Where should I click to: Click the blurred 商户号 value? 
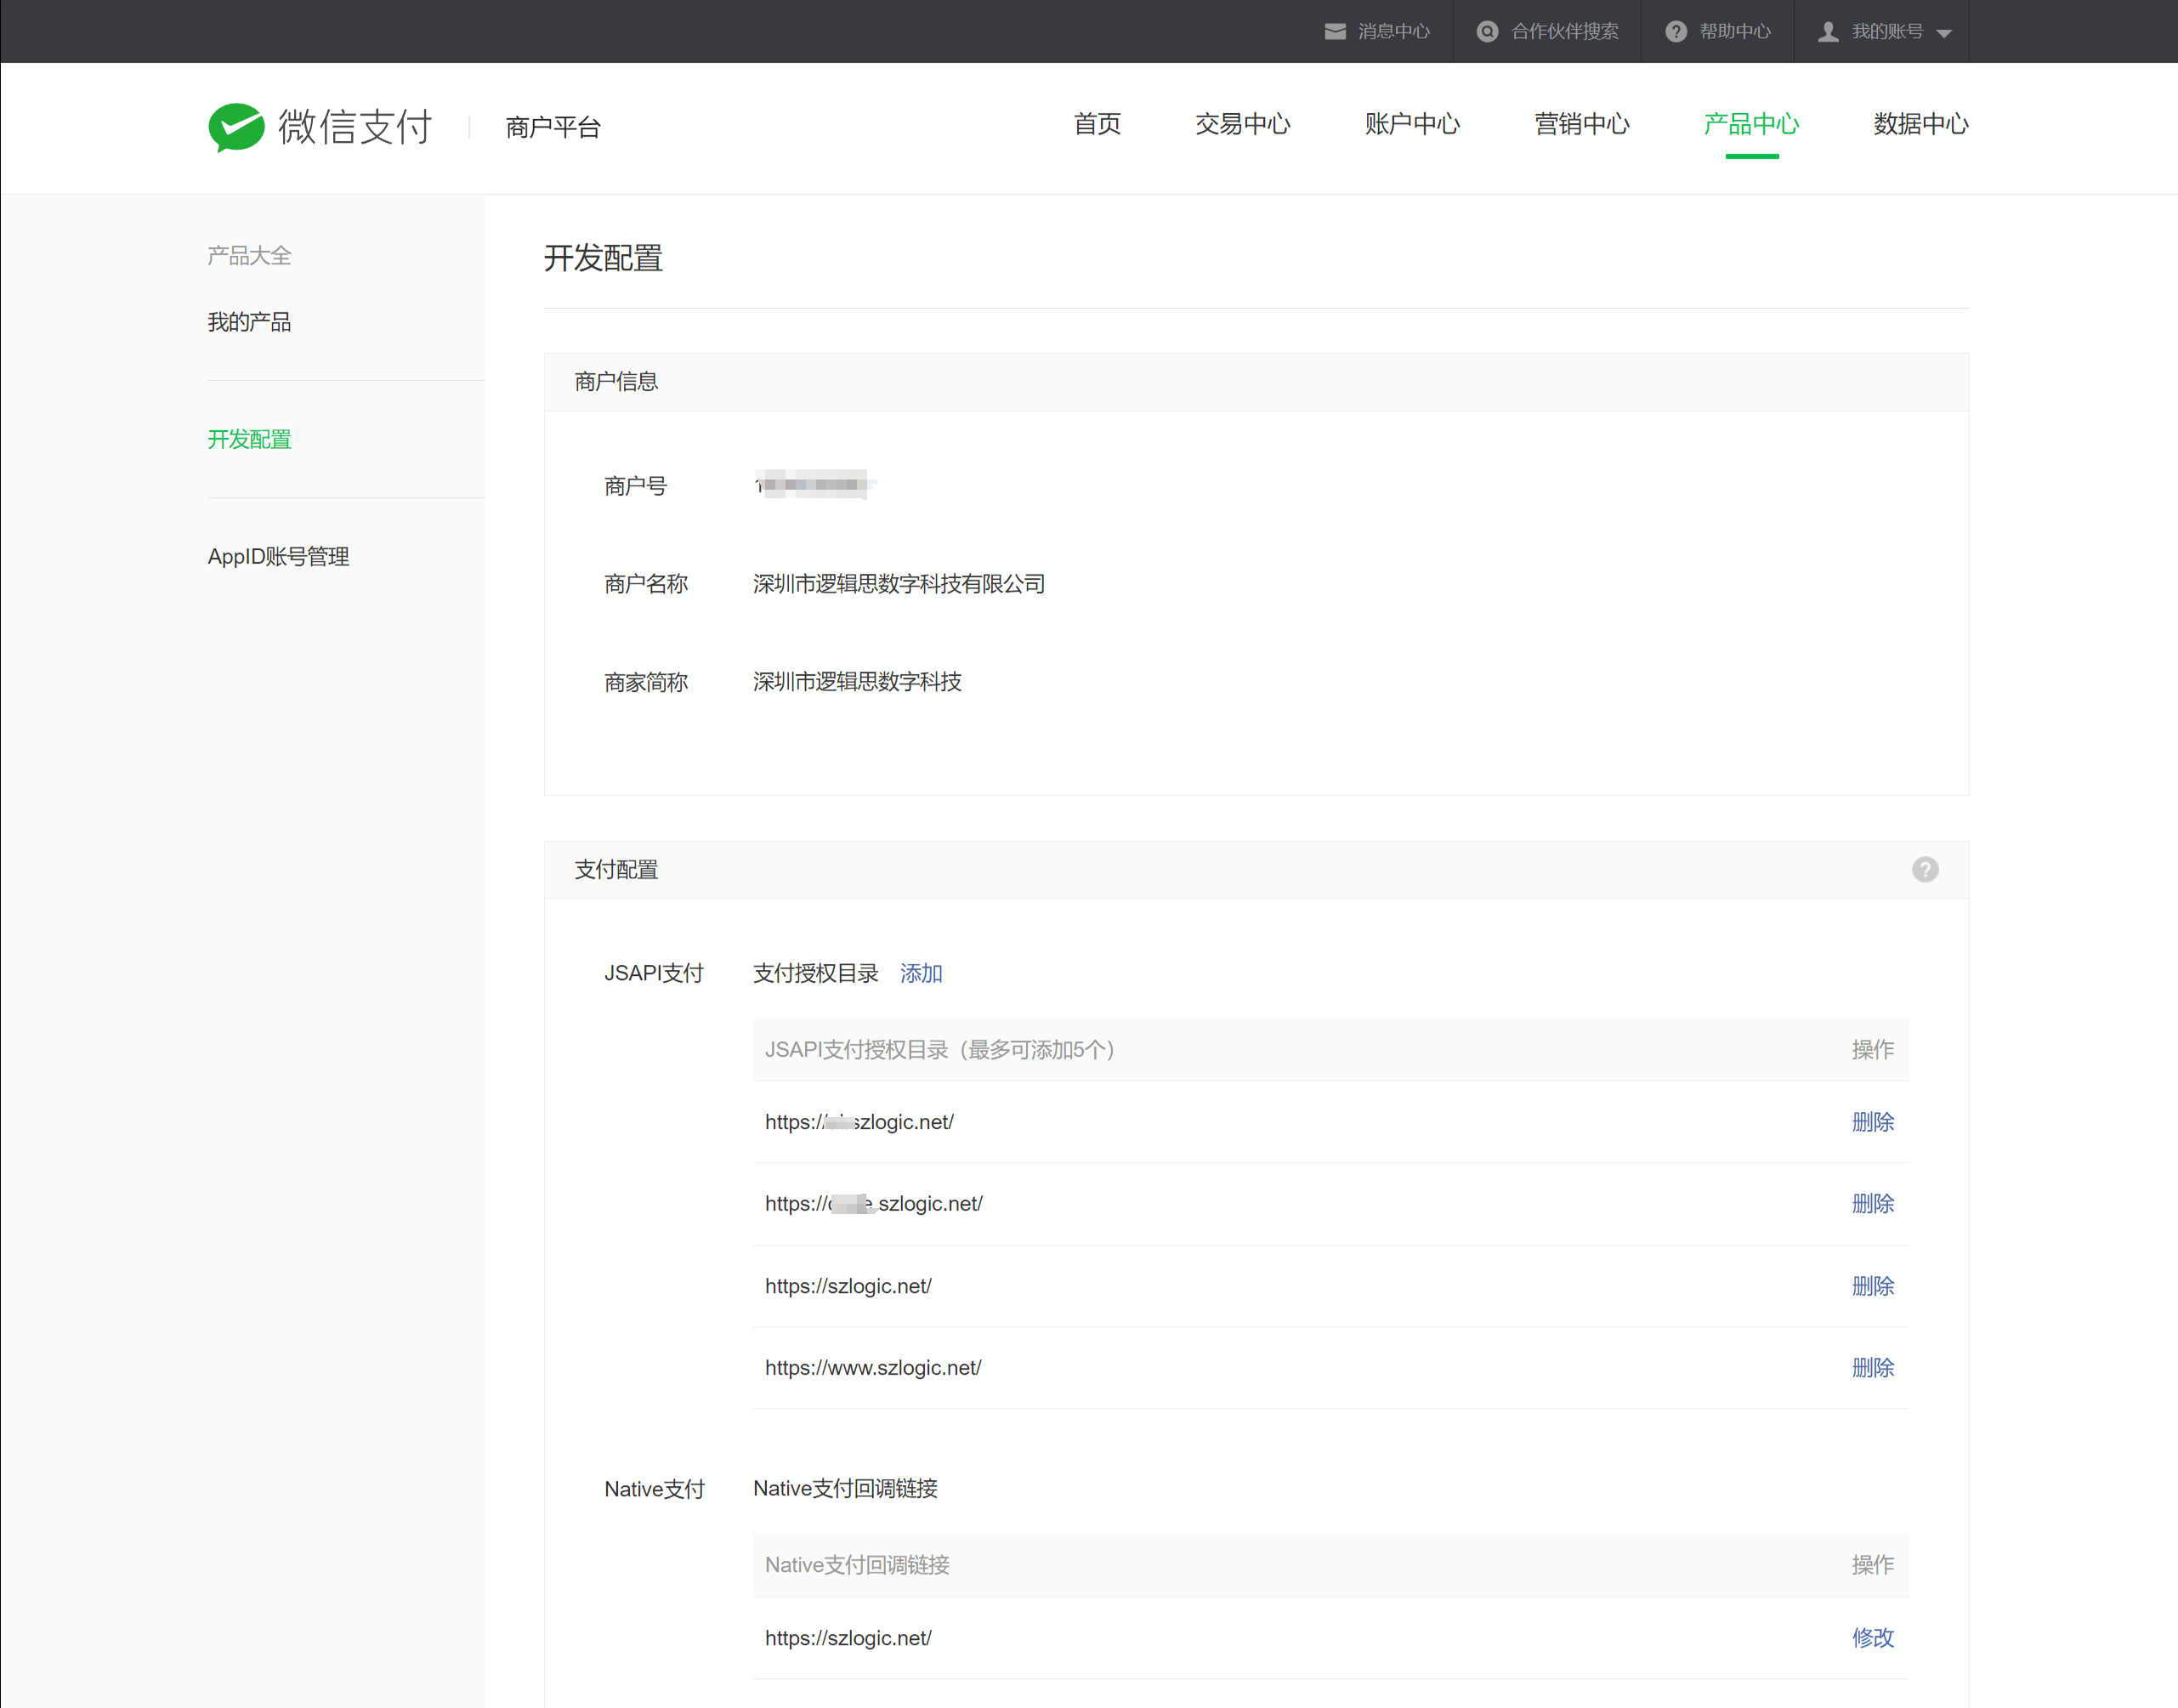[814, 485]
